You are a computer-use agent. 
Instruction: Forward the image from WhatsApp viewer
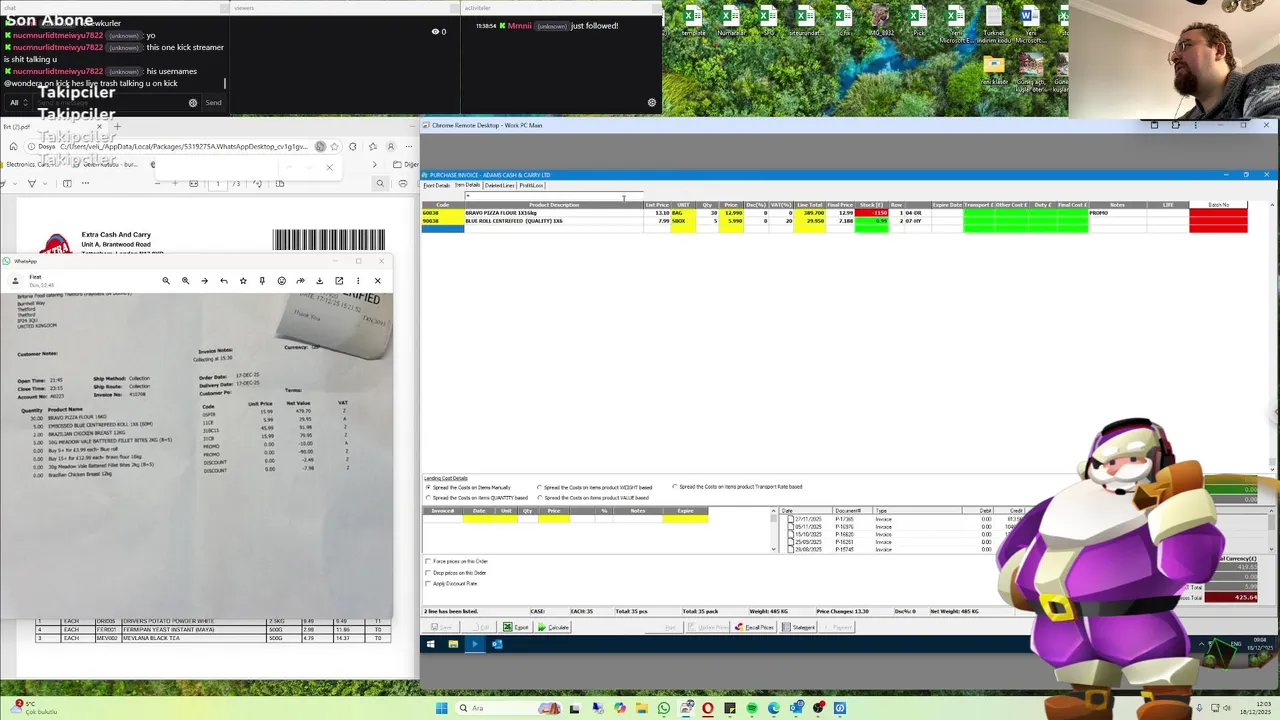(300, 281)
